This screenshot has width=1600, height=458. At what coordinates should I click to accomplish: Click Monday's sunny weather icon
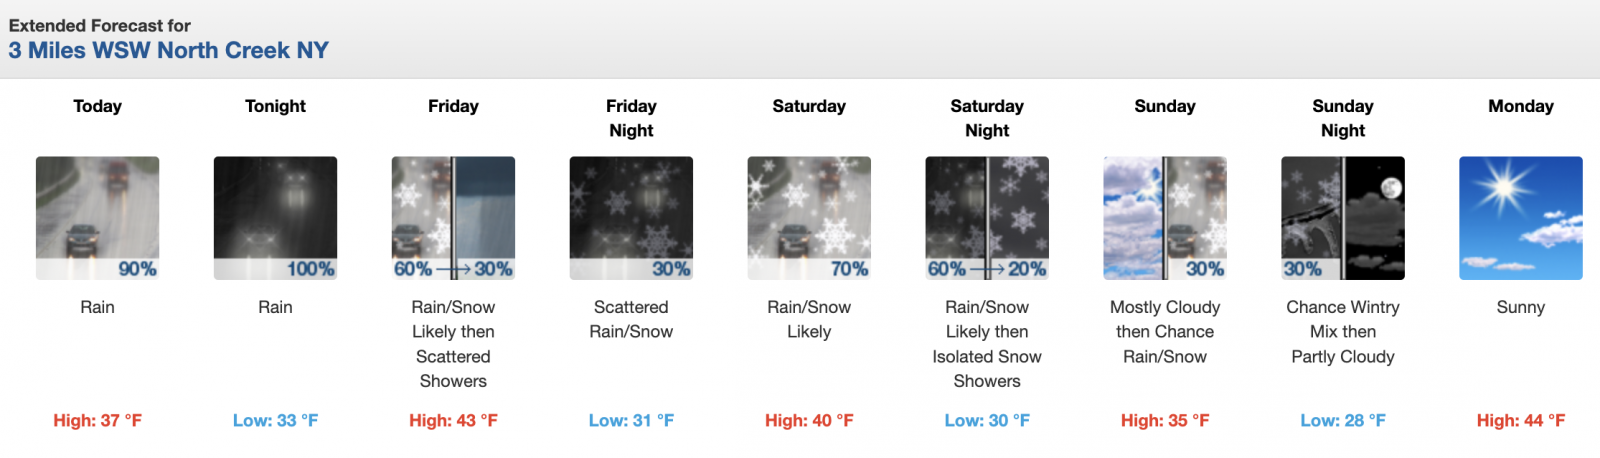1521,218
